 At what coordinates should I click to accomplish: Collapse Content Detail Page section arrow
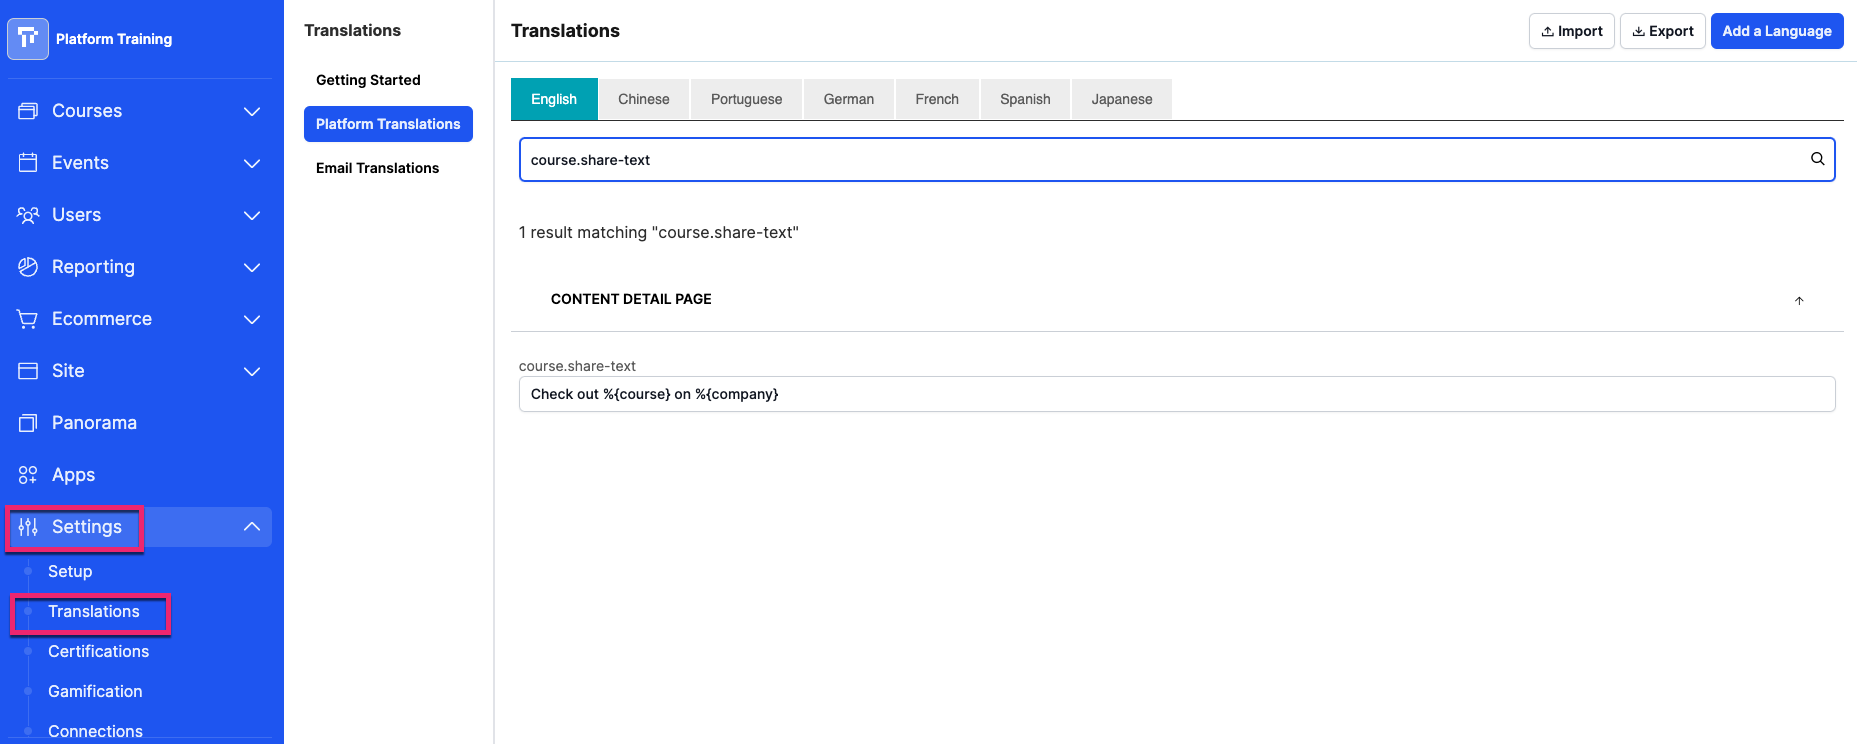[1799, 300]
